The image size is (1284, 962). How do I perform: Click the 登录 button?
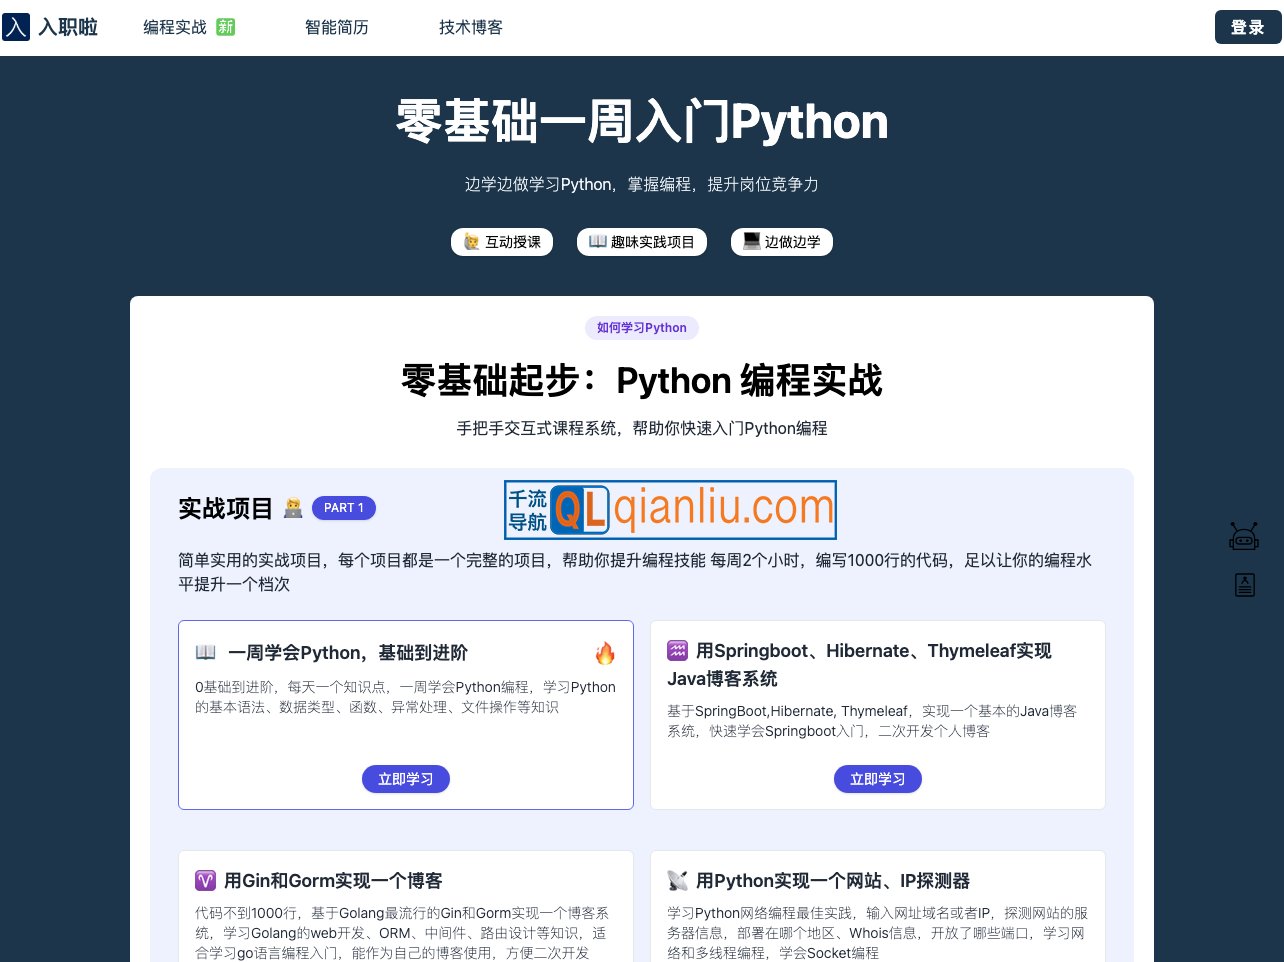click(1247, 27)
